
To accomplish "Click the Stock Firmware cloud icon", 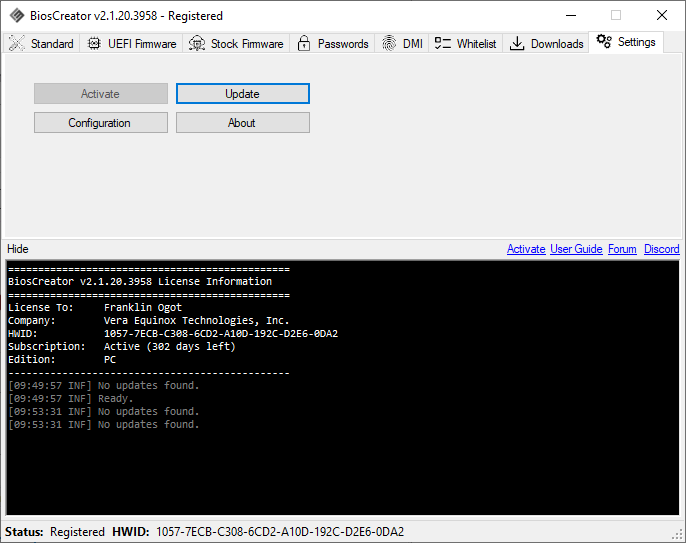I will tap(197, 43).
